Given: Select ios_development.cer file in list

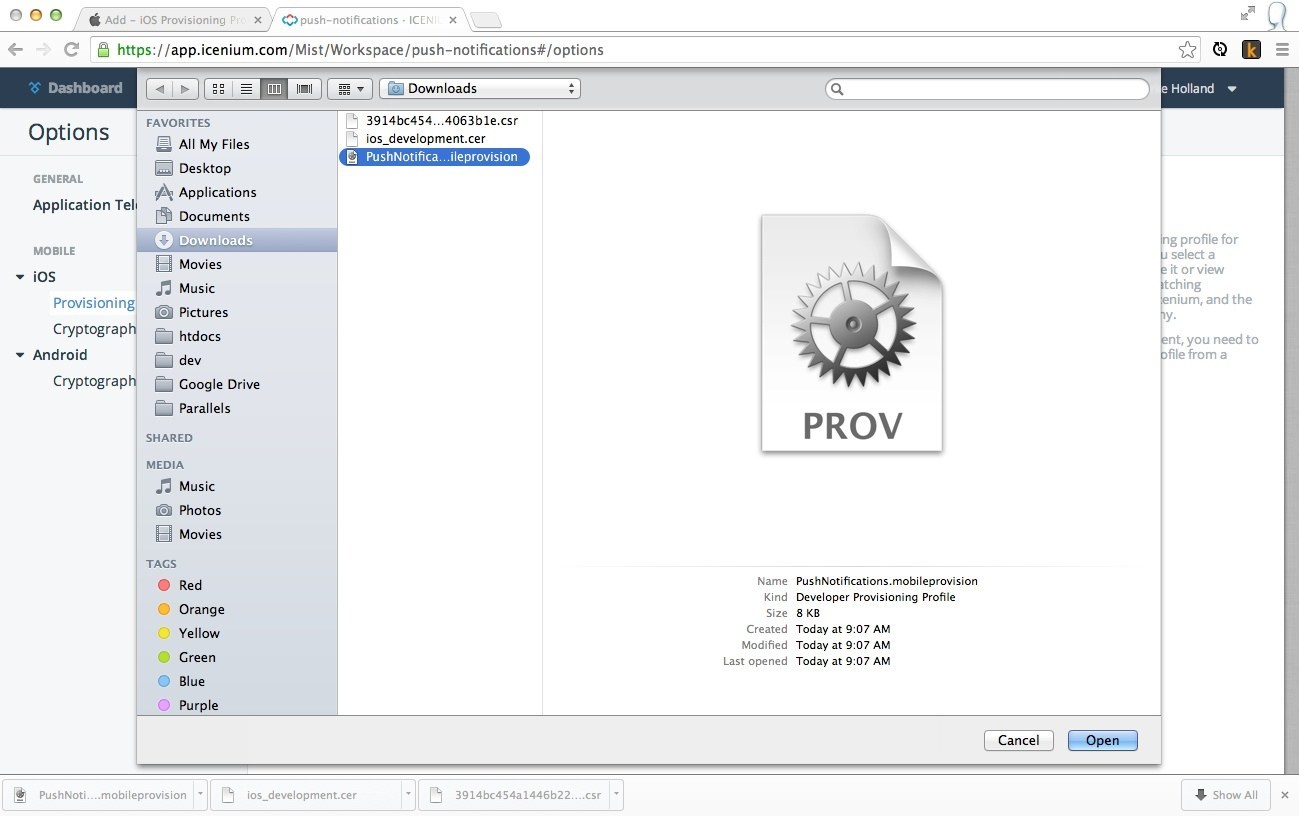Looking at the screenshot, I should point(426,138).
